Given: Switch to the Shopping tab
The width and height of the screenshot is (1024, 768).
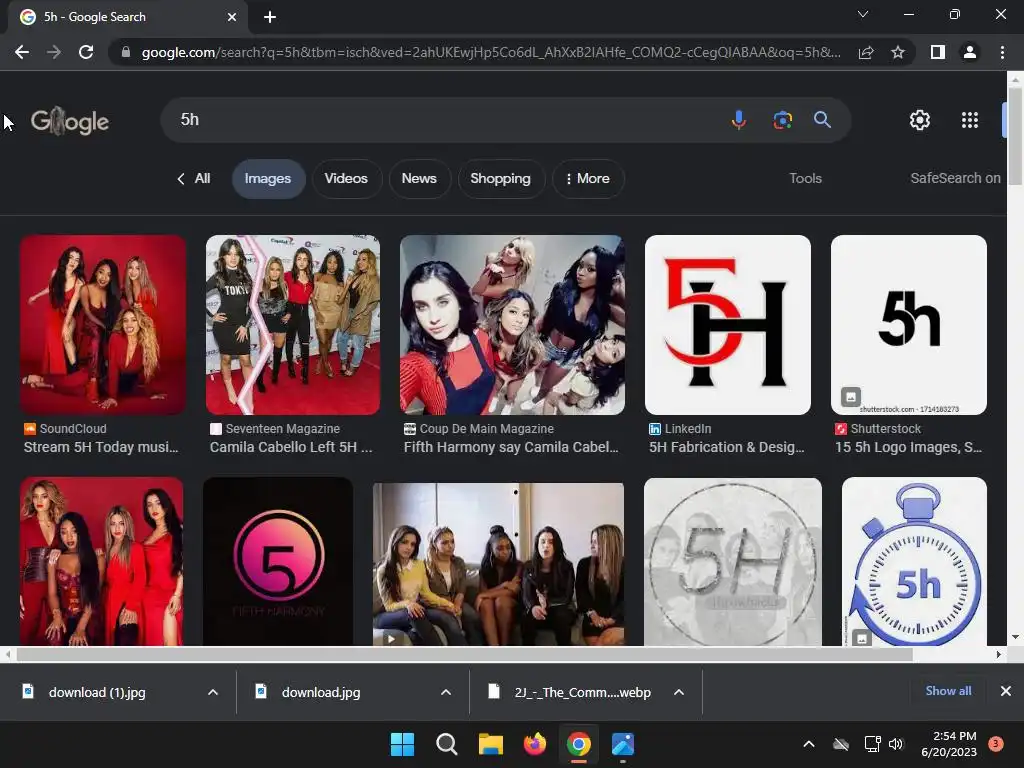Looking at the screenshot, I should click(x=501, y=178).
